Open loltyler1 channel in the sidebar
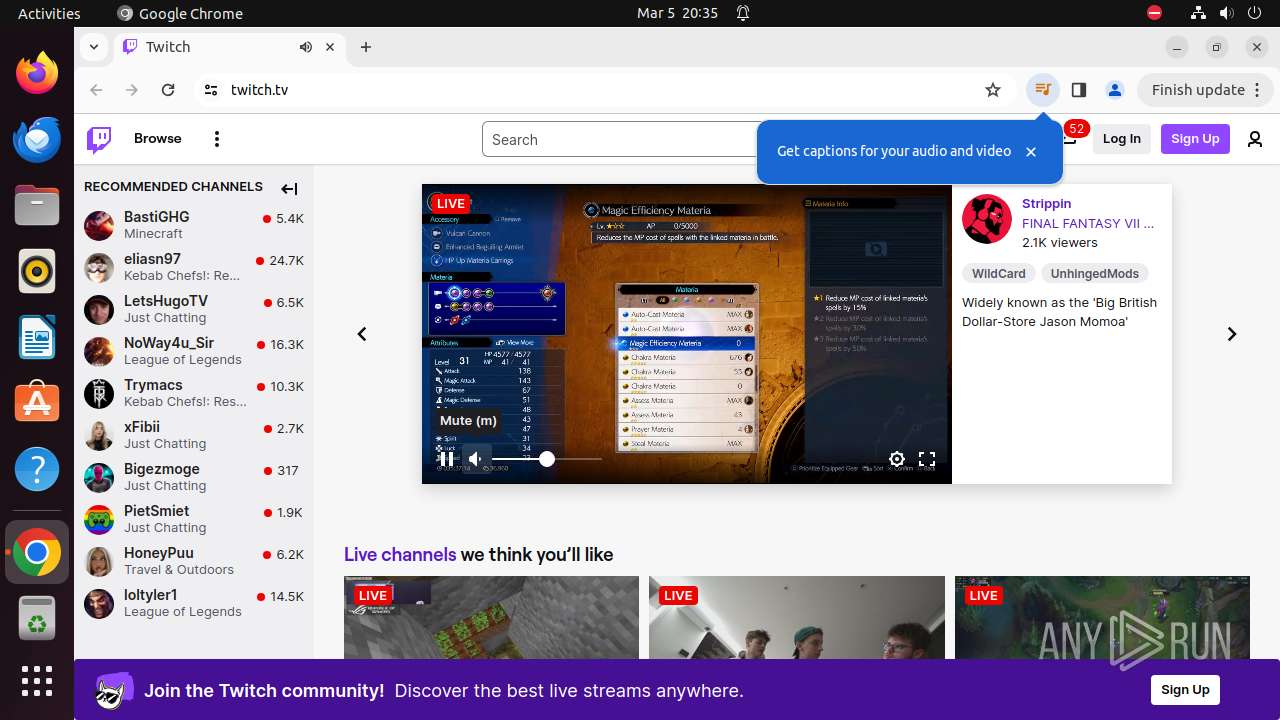Screen dimensions: 1280x720 click(194, 603)
